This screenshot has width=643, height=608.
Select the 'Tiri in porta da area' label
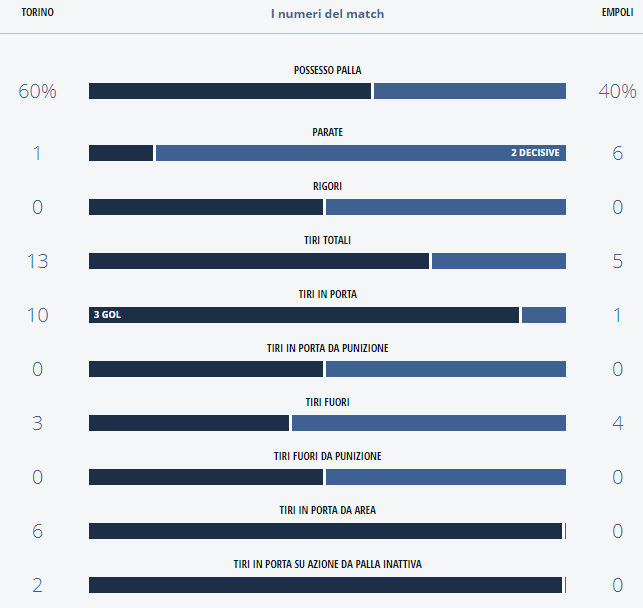pos(327,510)
